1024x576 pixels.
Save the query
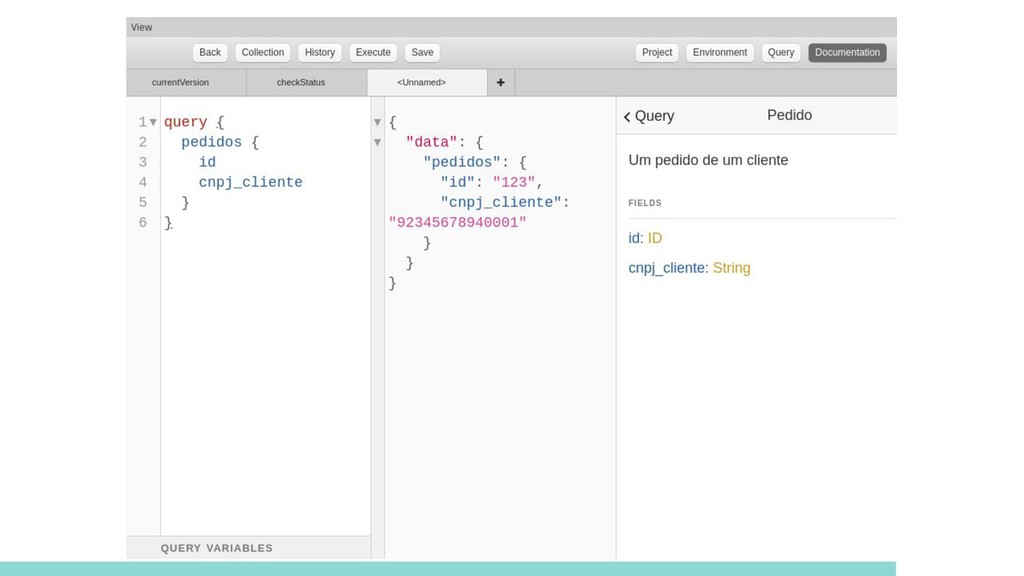pos(422,52)
